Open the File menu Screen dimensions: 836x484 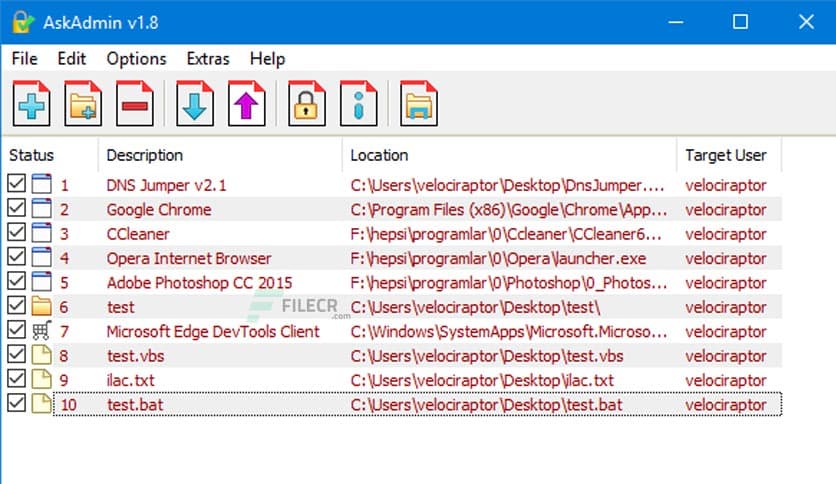click(25, 59)
